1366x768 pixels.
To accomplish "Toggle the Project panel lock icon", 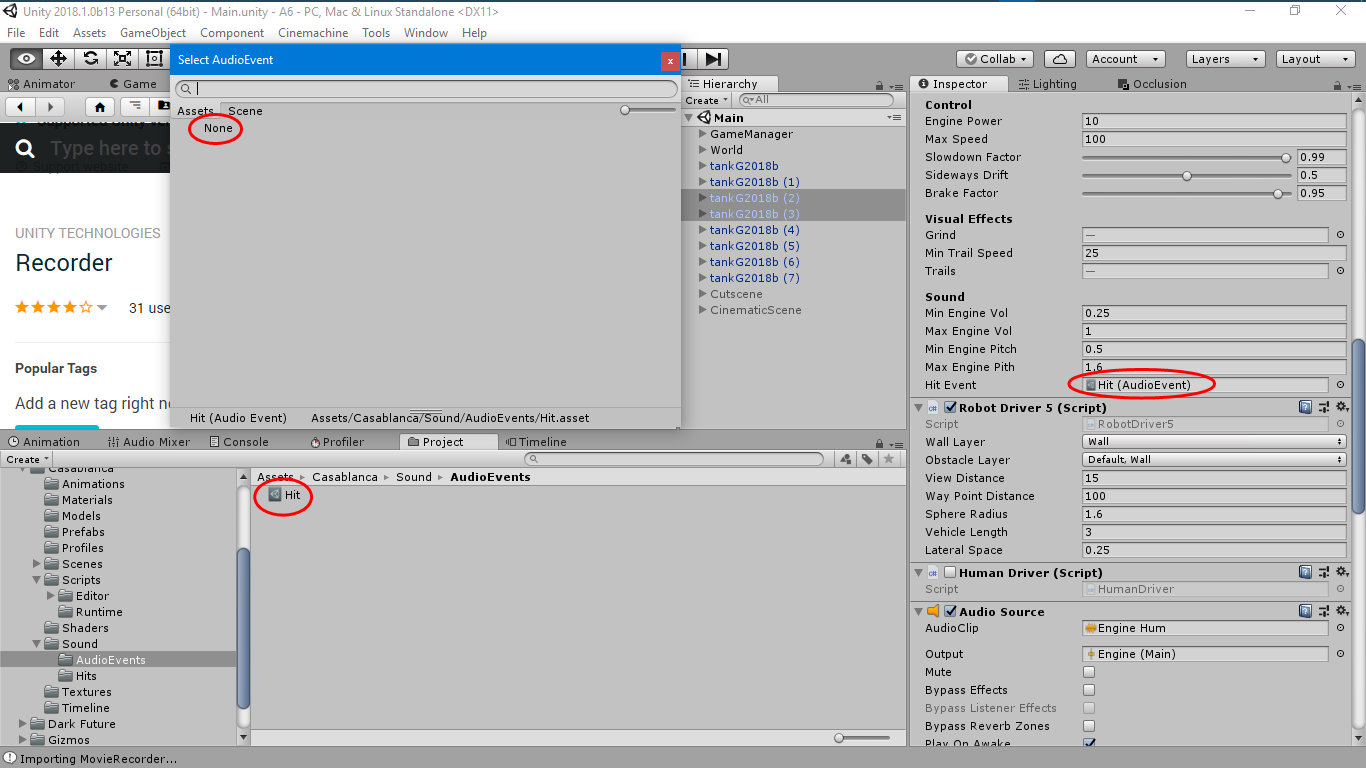I will pos(878,442).
